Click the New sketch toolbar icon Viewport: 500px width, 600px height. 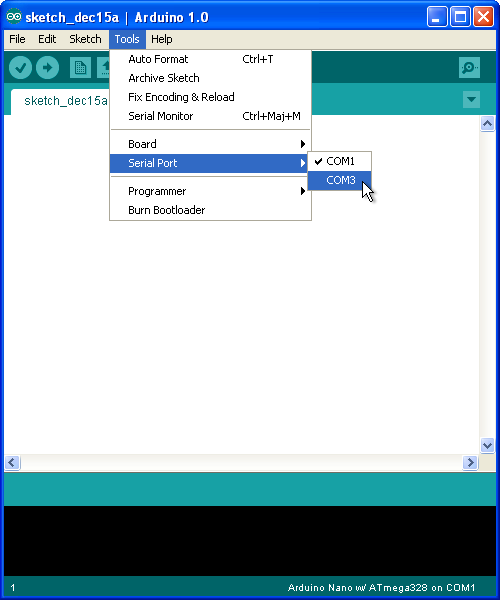80,68
